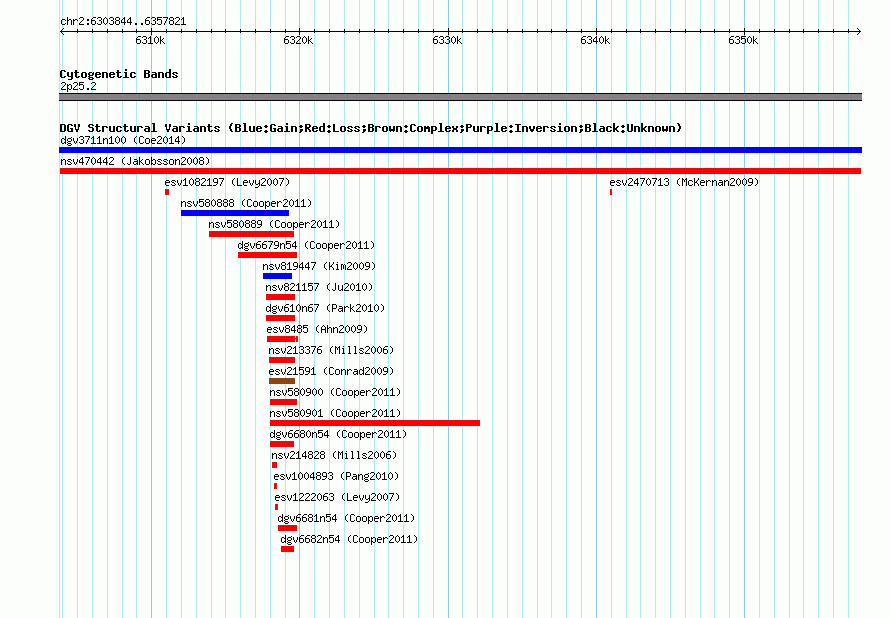This screenshot has height=618, width=890.
Task: Click the red nsv821157 loss bar
Action: click(x=280, y=297)
